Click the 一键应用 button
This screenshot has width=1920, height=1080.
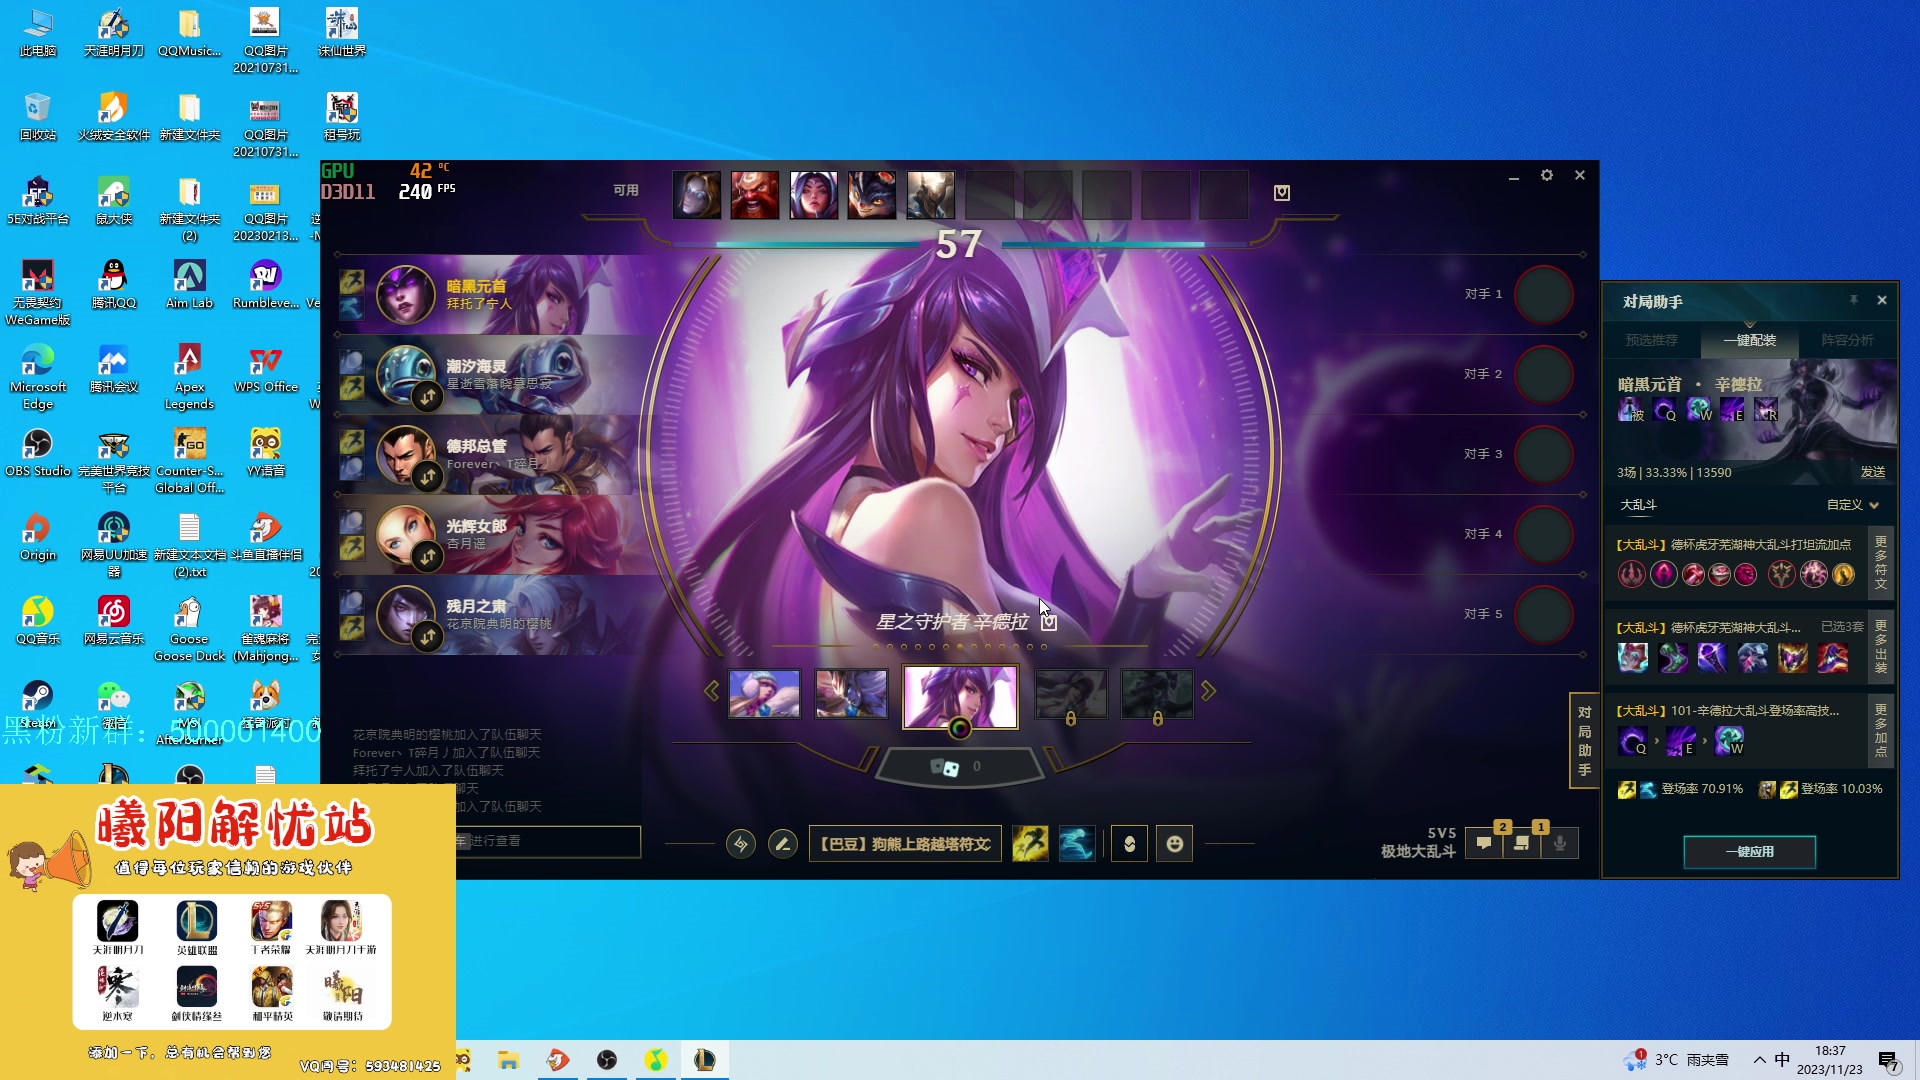click(x=1749, y=852)
